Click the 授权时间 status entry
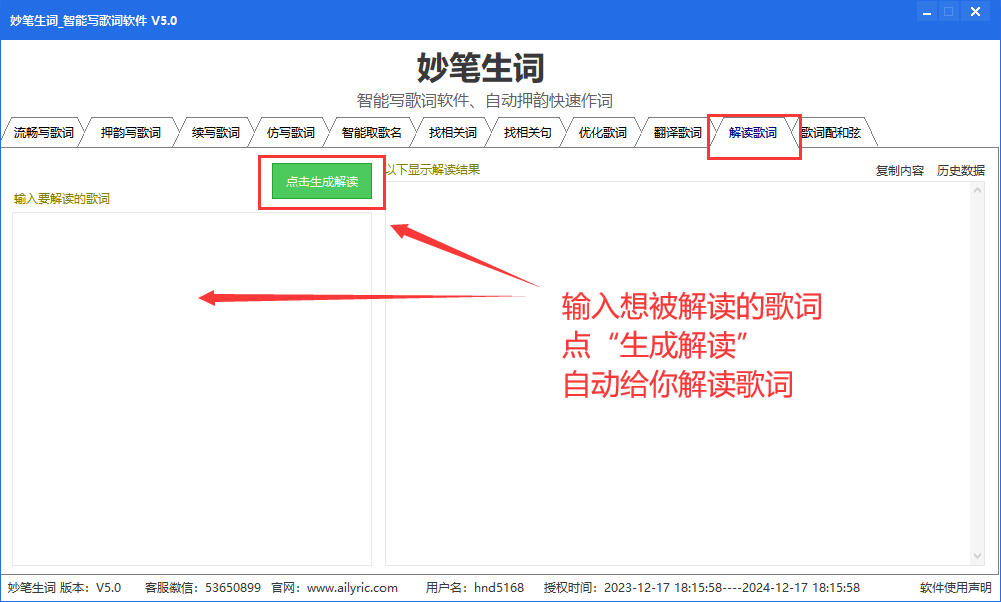1001x602 pixels. 702,588
